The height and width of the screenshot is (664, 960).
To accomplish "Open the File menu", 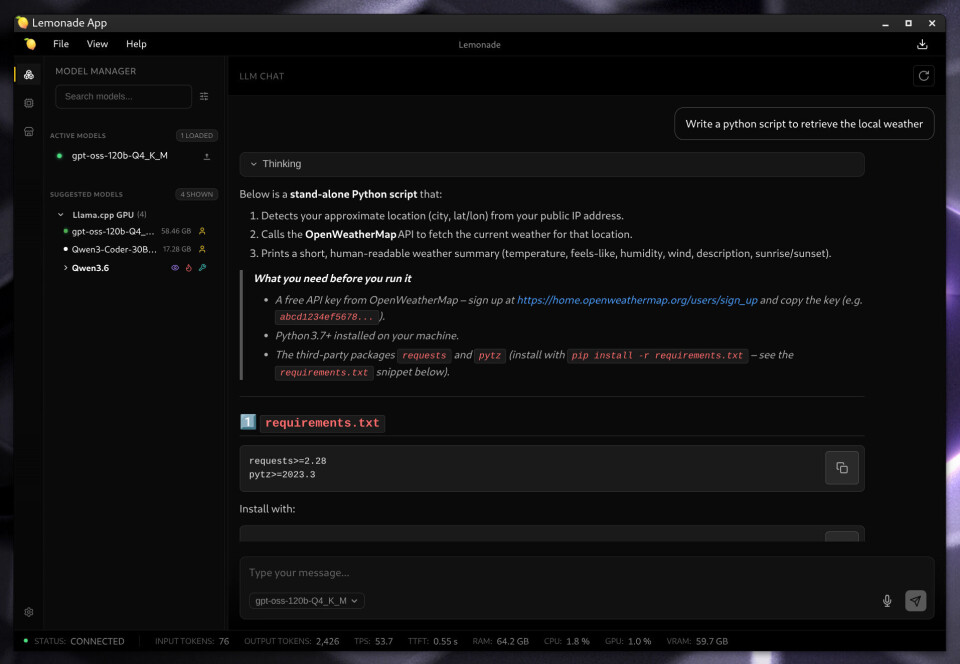I will [x=61, y=44].
